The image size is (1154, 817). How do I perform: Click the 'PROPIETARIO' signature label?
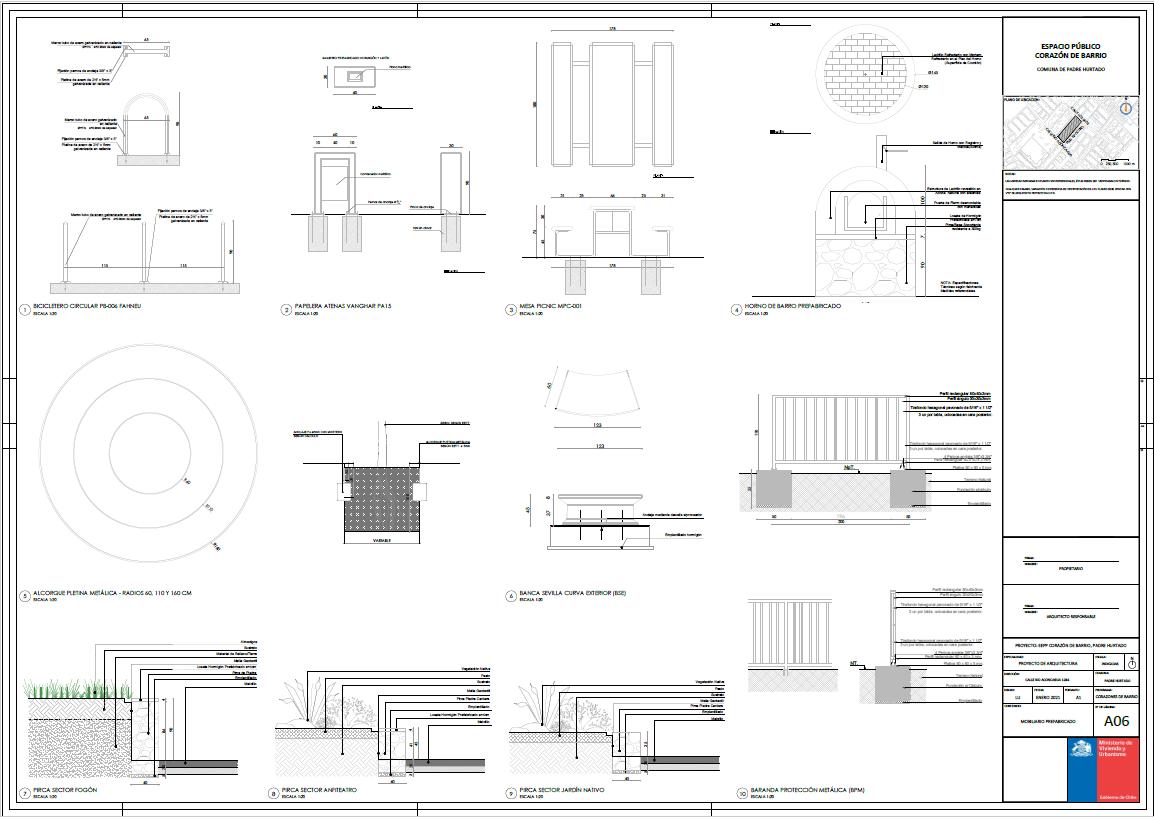coord(1070,569)
